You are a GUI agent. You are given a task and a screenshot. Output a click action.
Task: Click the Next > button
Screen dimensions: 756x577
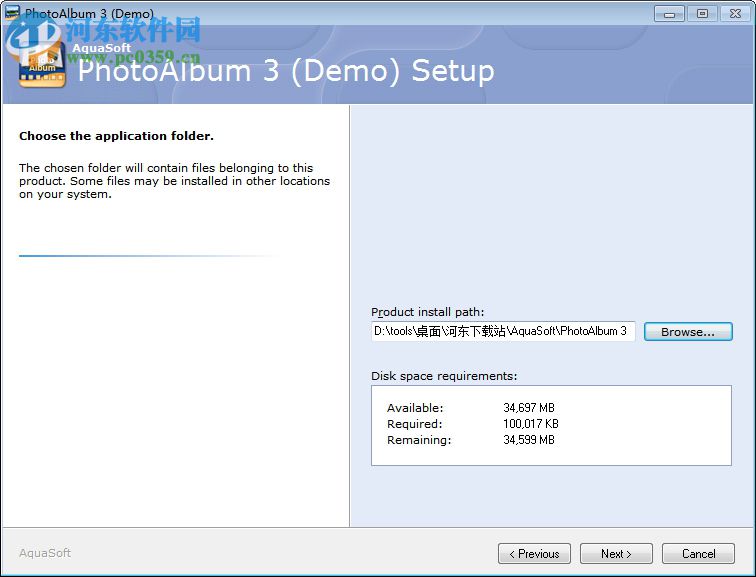[616, 553]
